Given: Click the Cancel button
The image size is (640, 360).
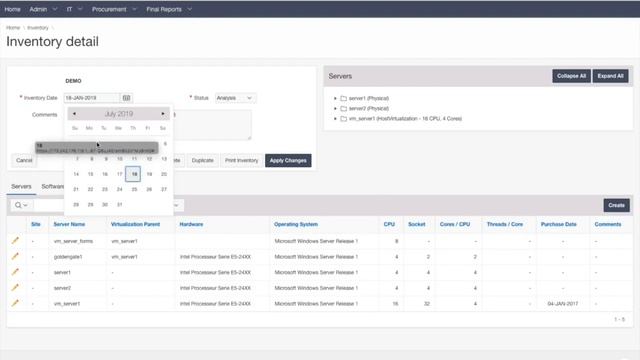Looking at the screenshot, I should [x=24, y=160].
